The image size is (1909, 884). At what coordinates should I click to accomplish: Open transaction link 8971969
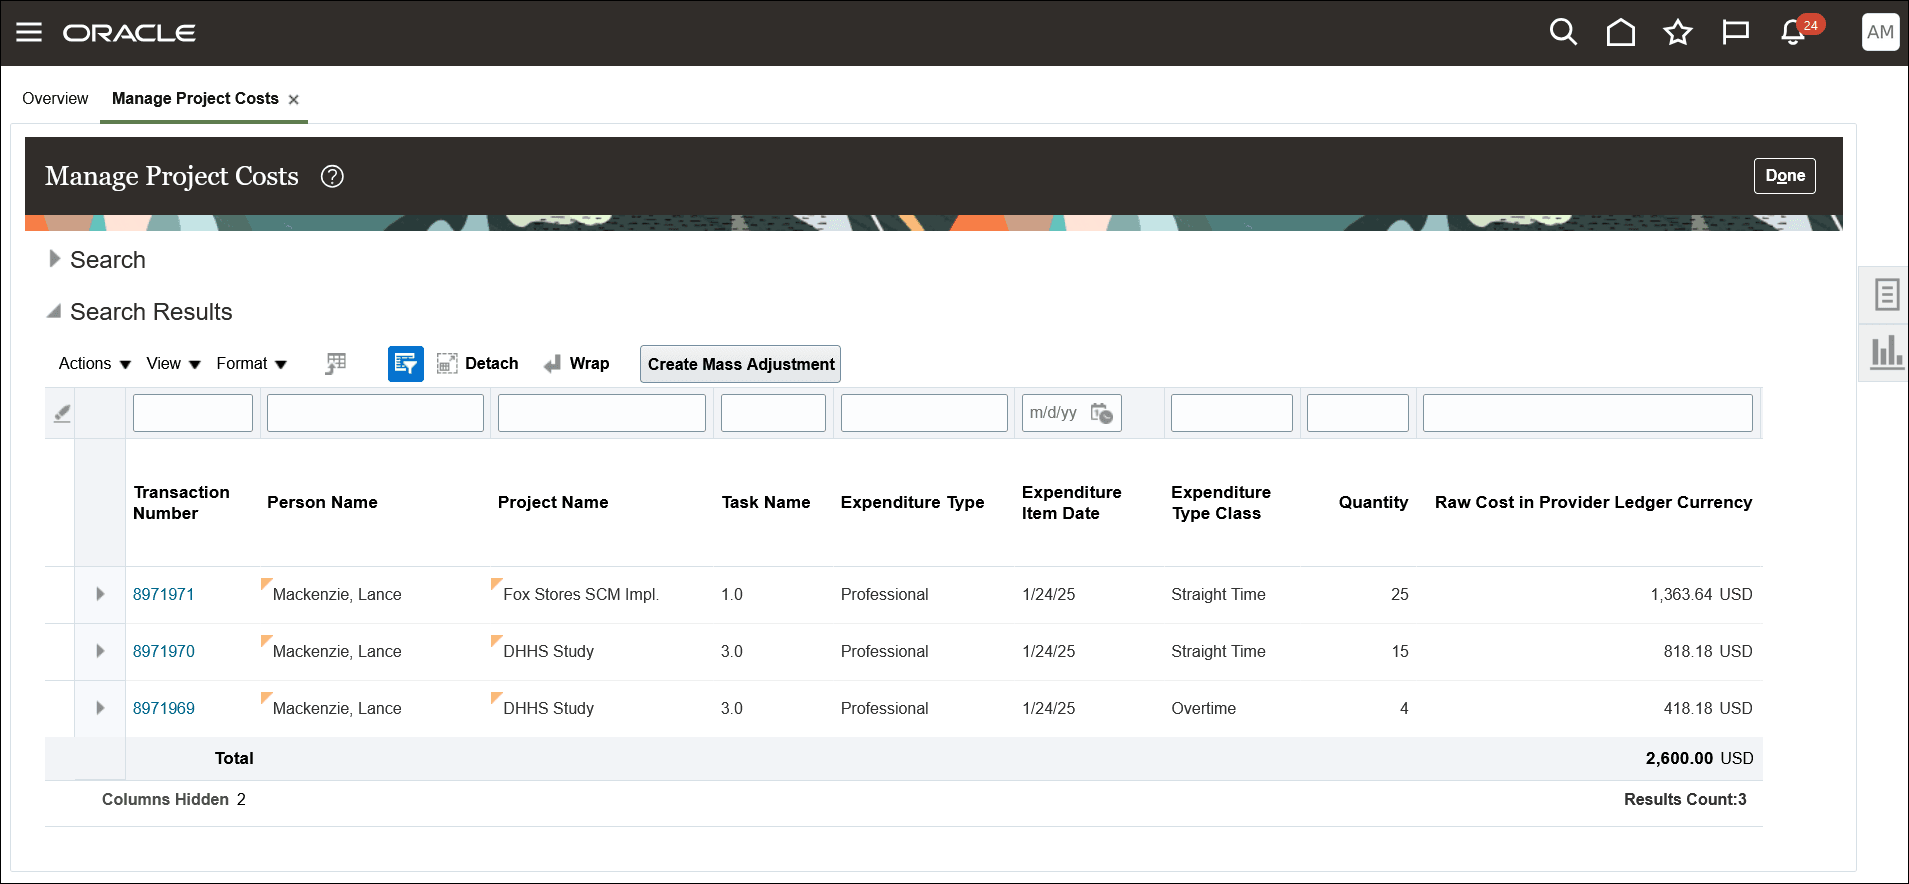point(163,708)
